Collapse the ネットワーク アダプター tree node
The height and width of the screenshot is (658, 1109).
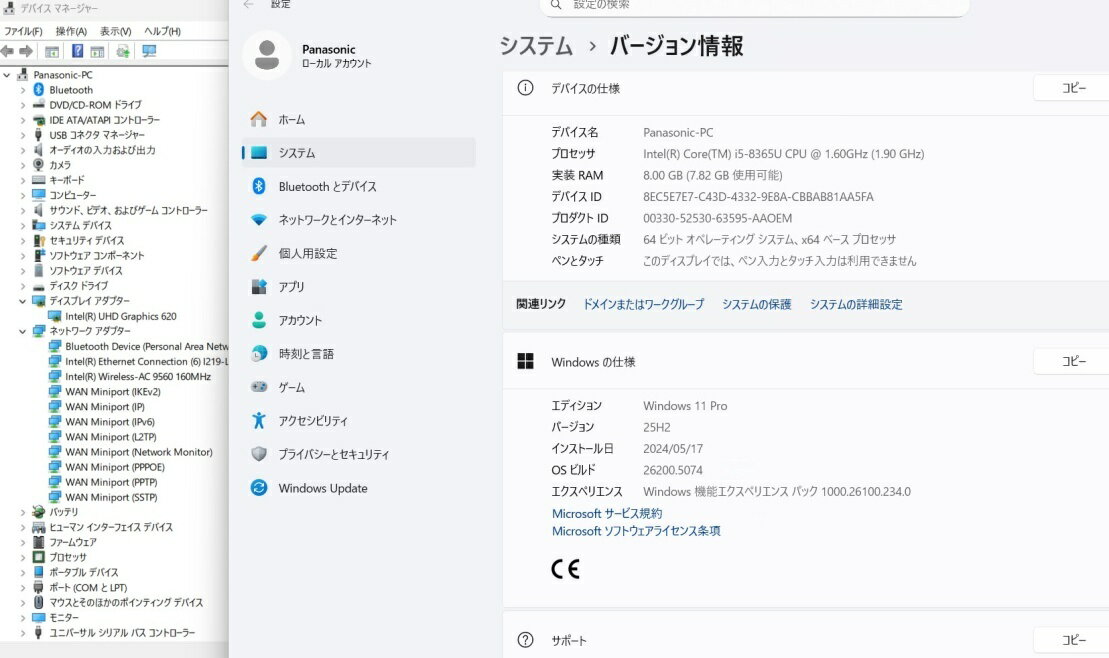click(x=23, y=331)
